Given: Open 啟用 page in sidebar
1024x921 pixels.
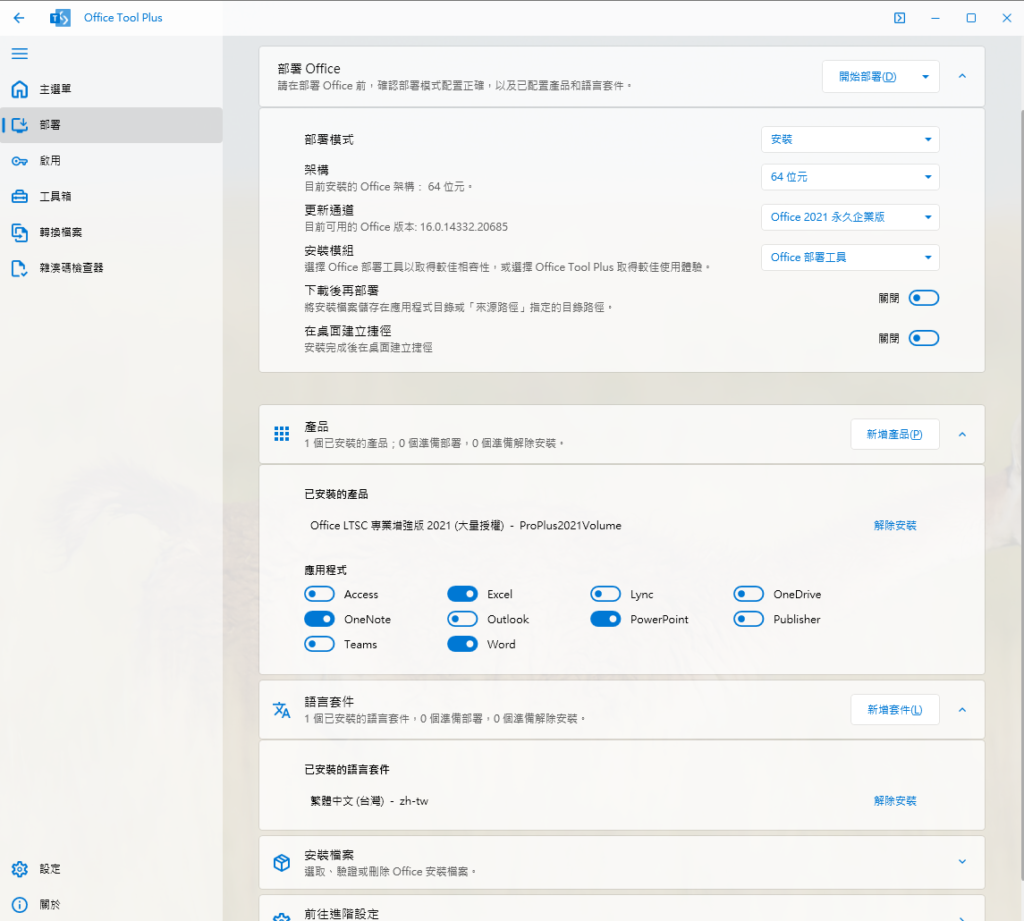Looking at the screenshot, I should pos(111,161).
